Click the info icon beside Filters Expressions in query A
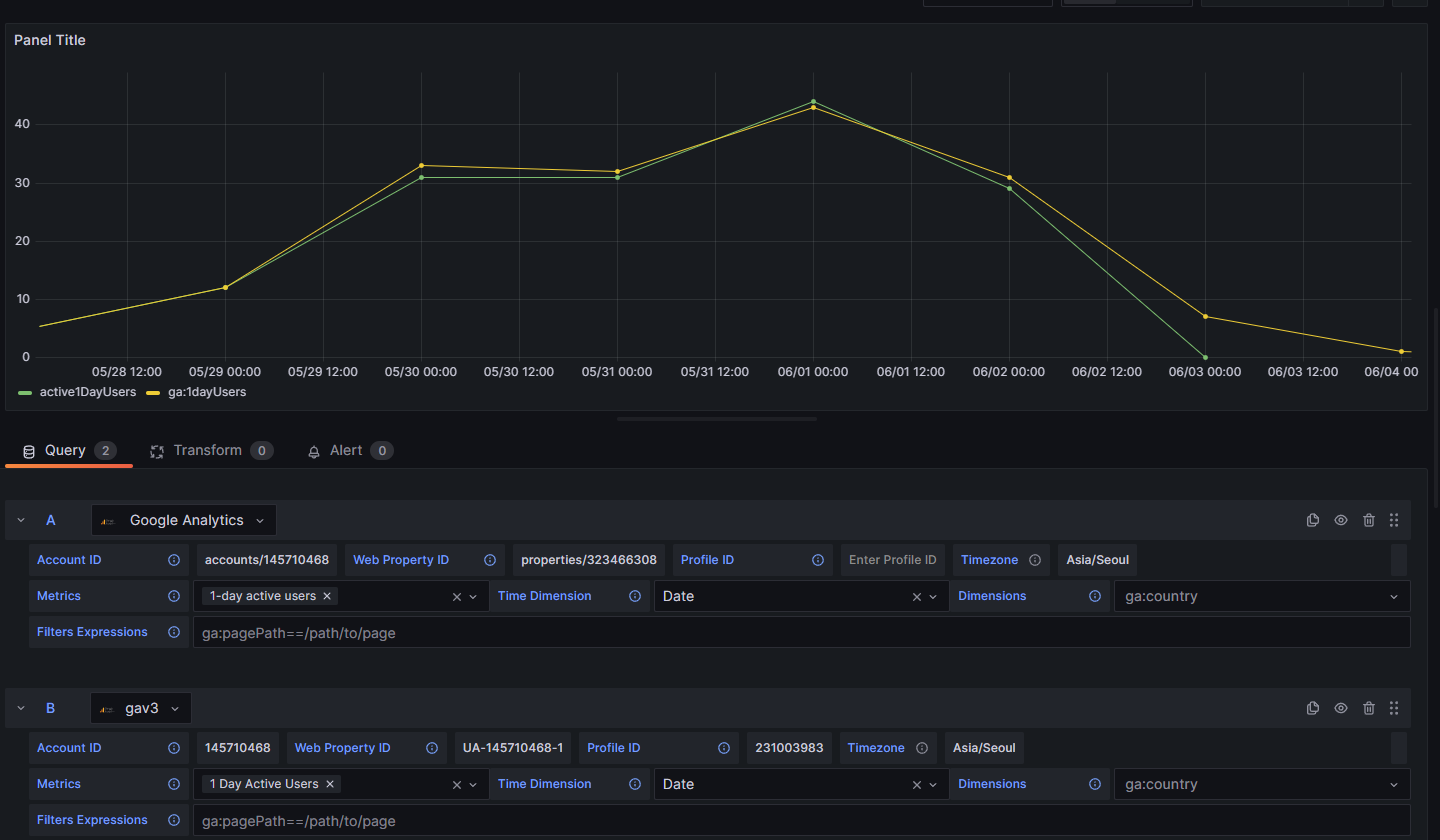1440x840 pixels. point(174,632)
